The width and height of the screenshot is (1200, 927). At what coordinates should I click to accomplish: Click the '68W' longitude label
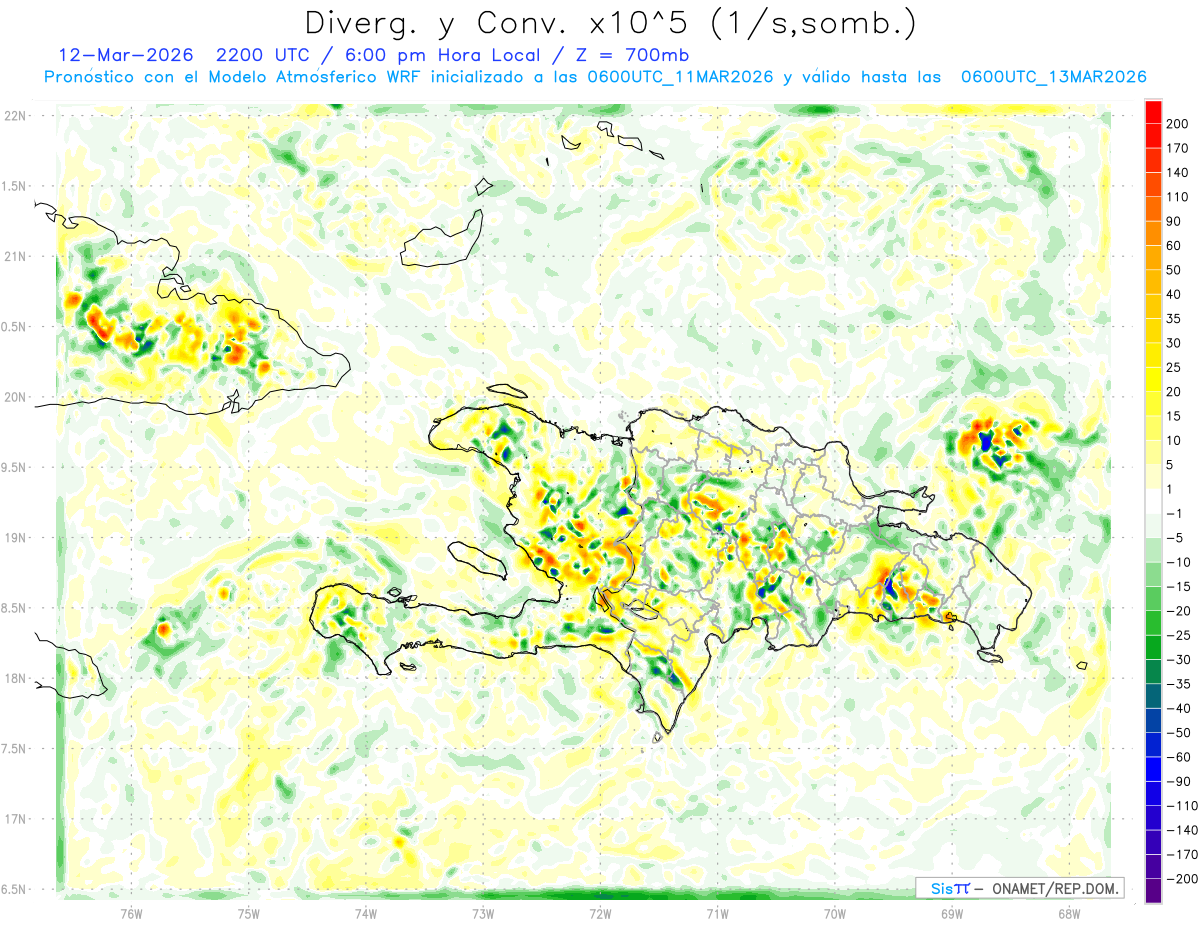[1069, 912]
